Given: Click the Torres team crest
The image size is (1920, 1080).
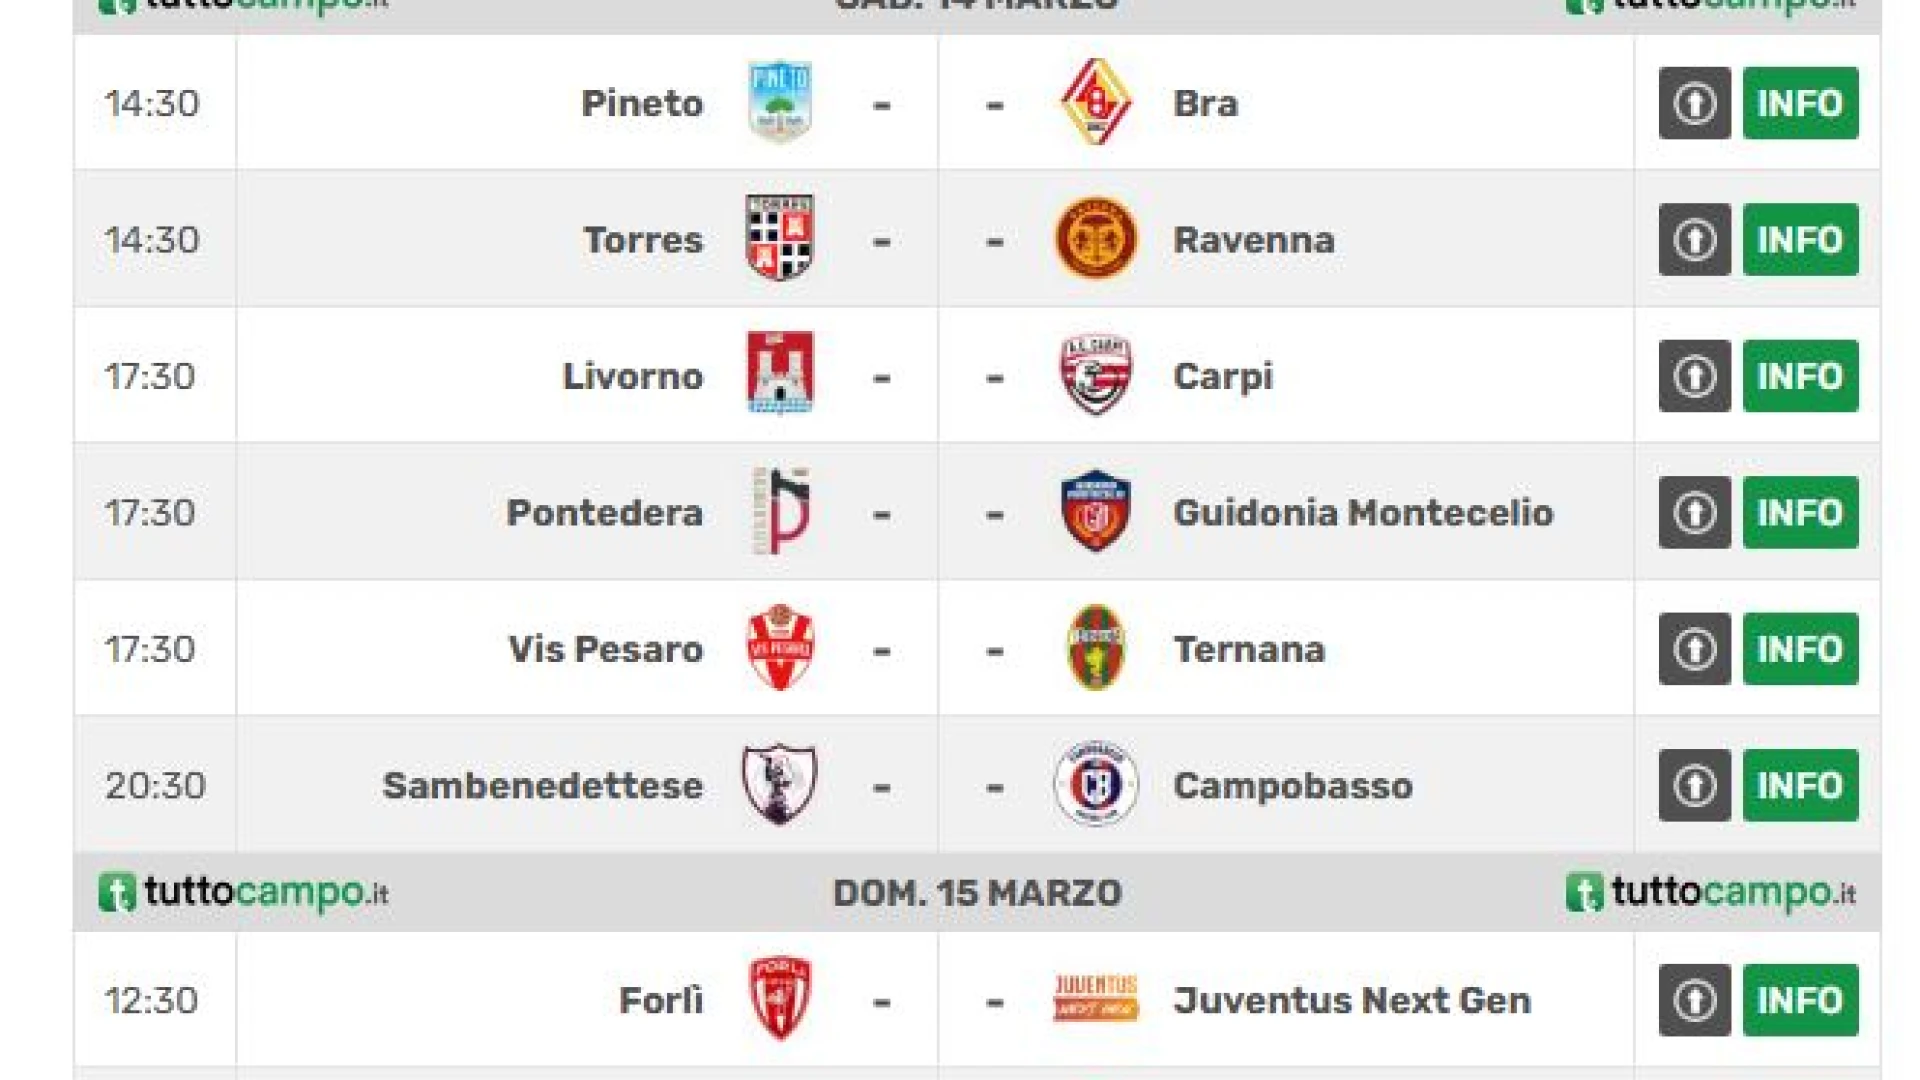Looking at the screenshot, I should 780,239.
